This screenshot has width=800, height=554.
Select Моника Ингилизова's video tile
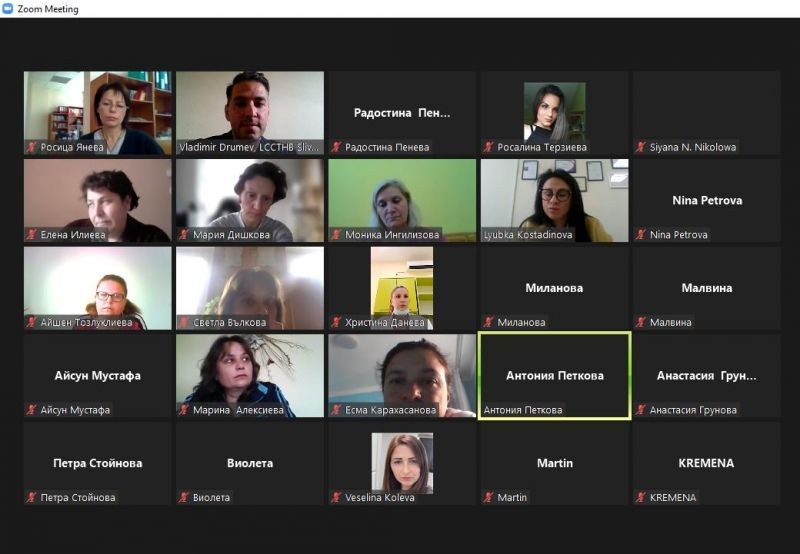pyautogui.click(x=402, y=200)
